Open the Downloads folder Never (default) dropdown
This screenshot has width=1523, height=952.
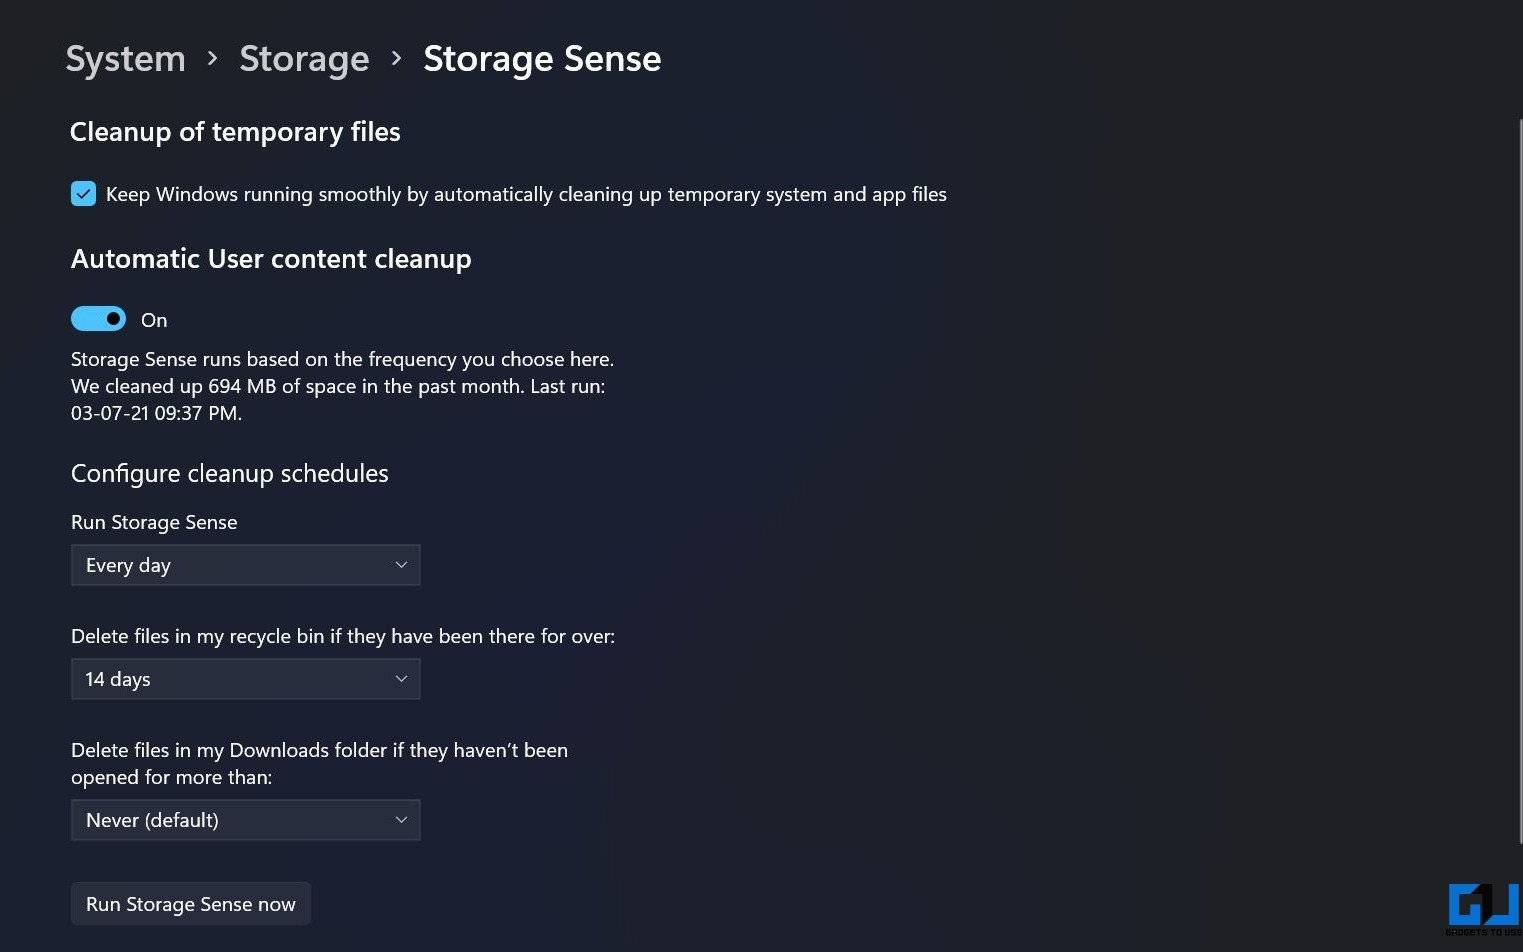click(245, 820)
